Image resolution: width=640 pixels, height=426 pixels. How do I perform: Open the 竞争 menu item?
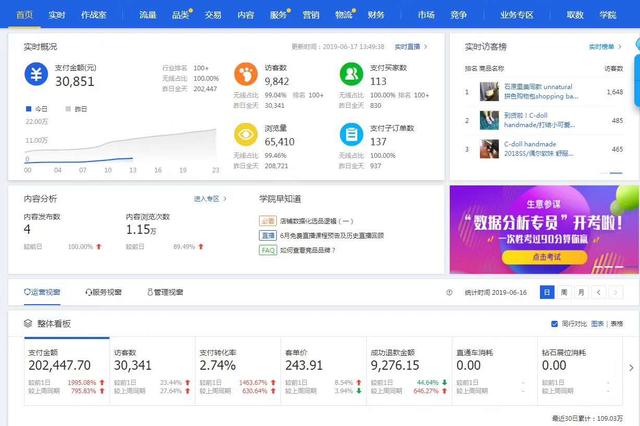pos(459,15)
